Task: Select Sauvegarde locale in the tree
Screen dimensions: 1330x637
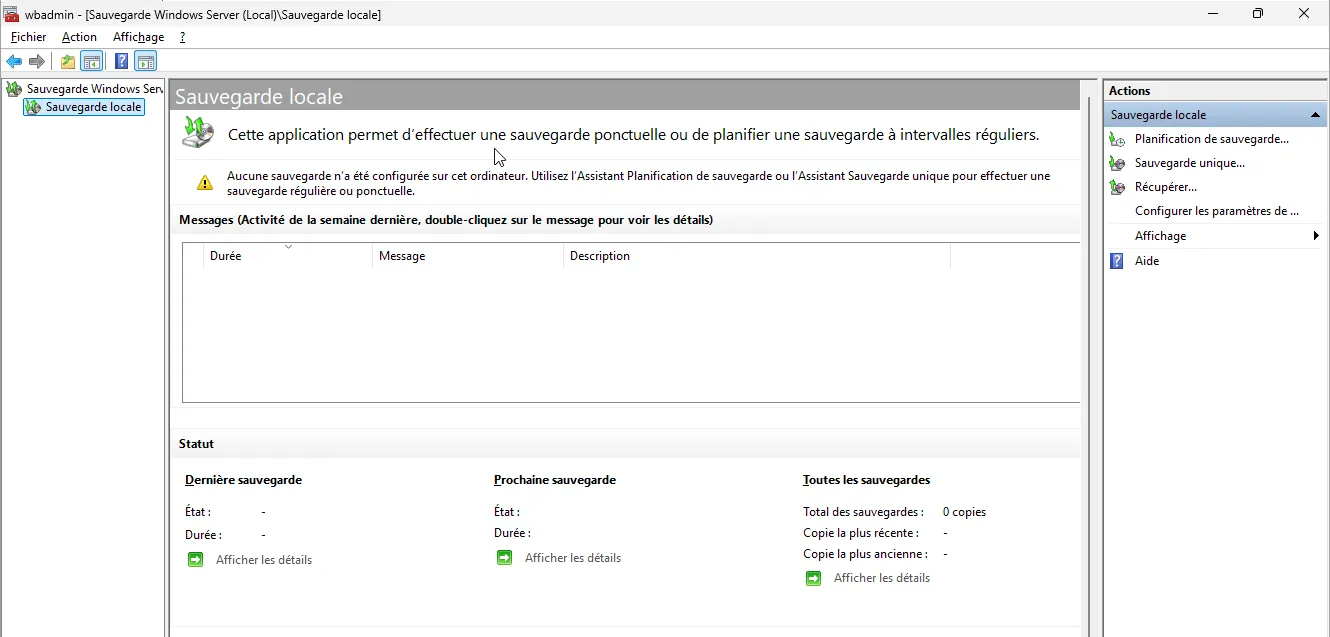Action: (x=93, y=107)
